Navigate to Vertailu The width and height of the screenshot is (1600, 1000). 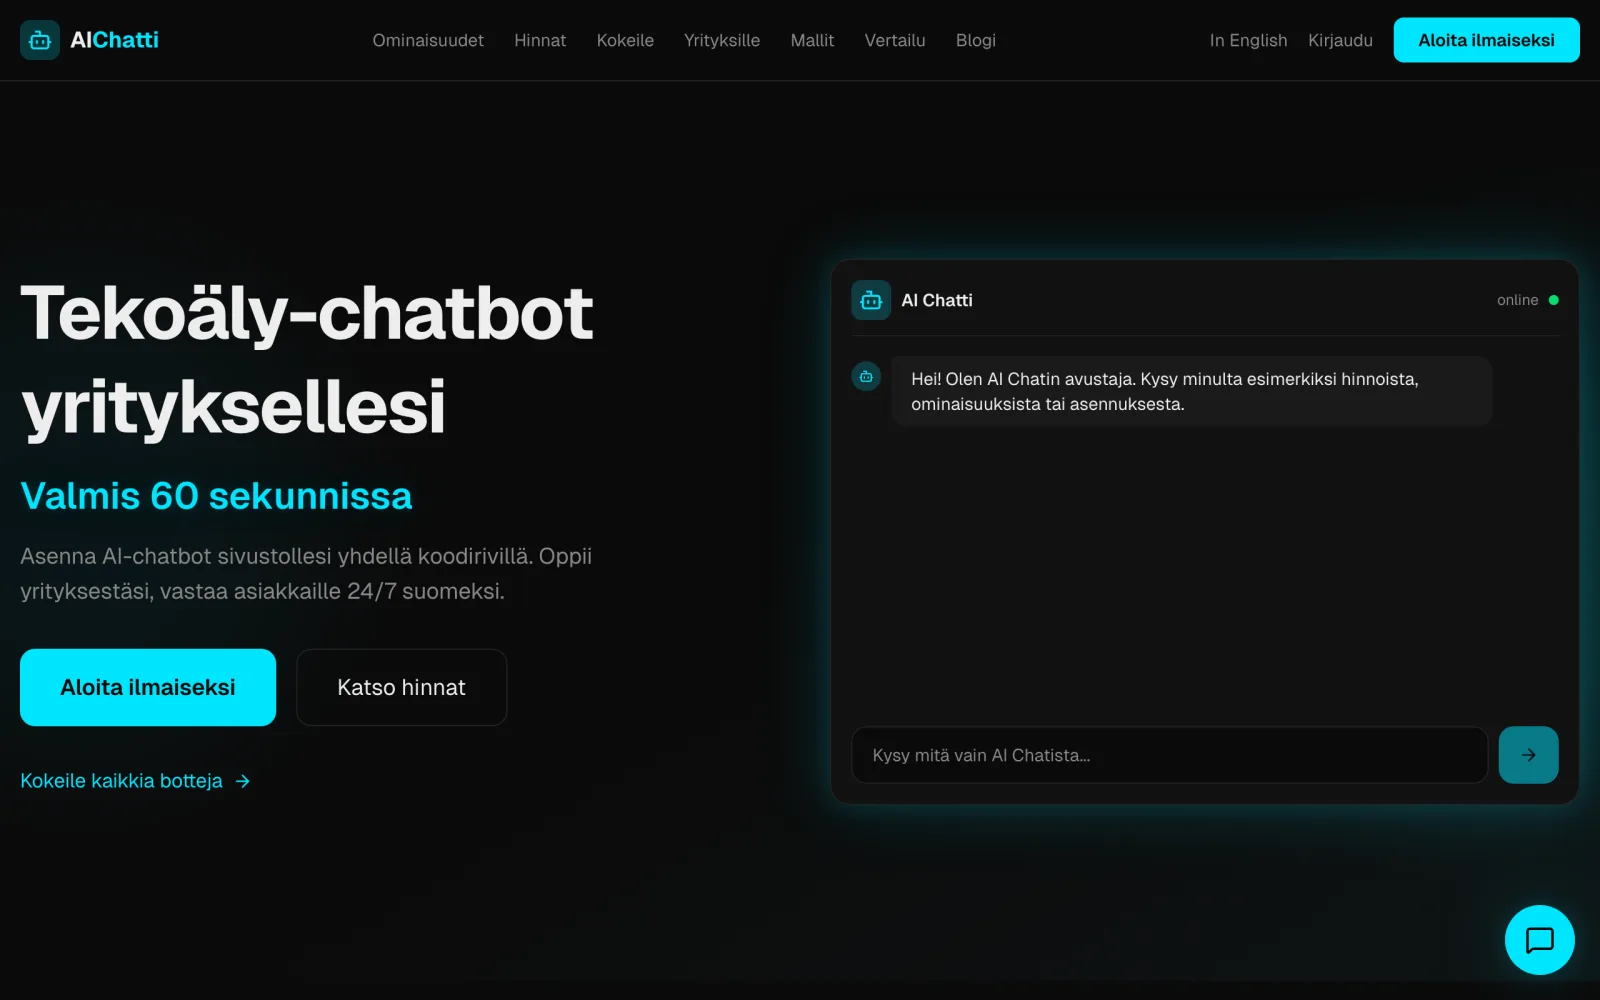coord(895,40)
